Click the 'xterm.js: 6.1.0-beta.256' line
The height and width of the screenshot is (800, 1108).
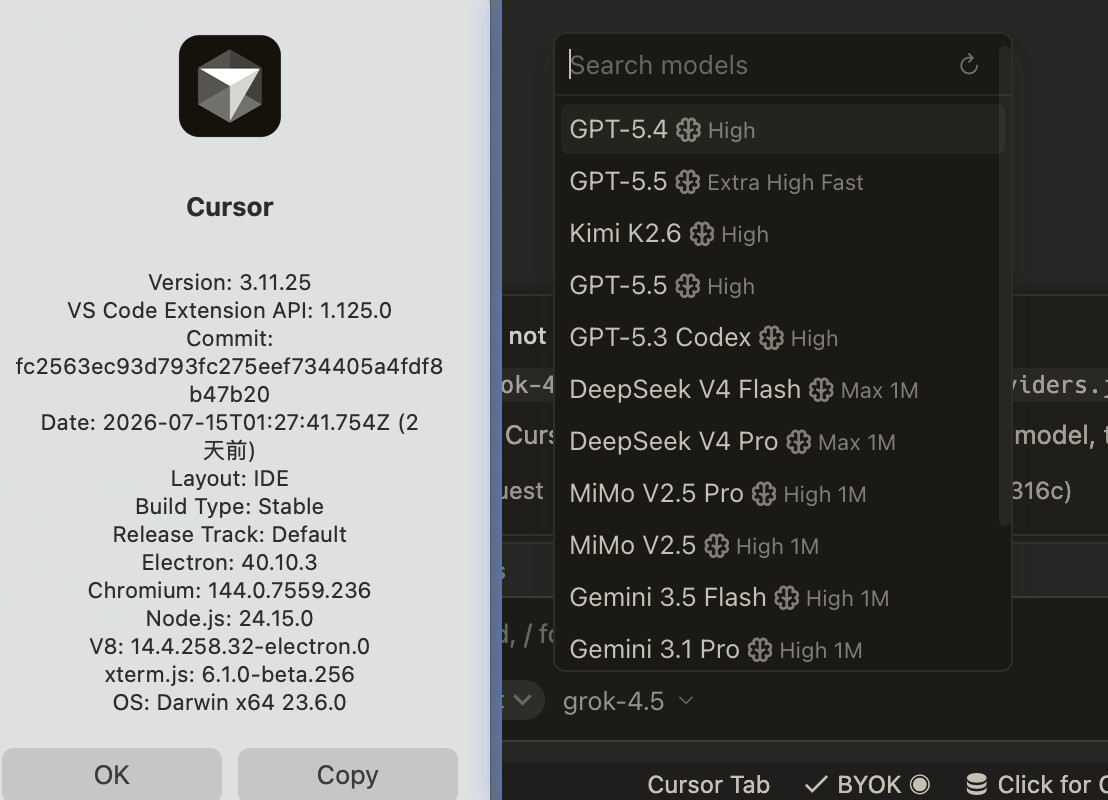tap(230, 674)
